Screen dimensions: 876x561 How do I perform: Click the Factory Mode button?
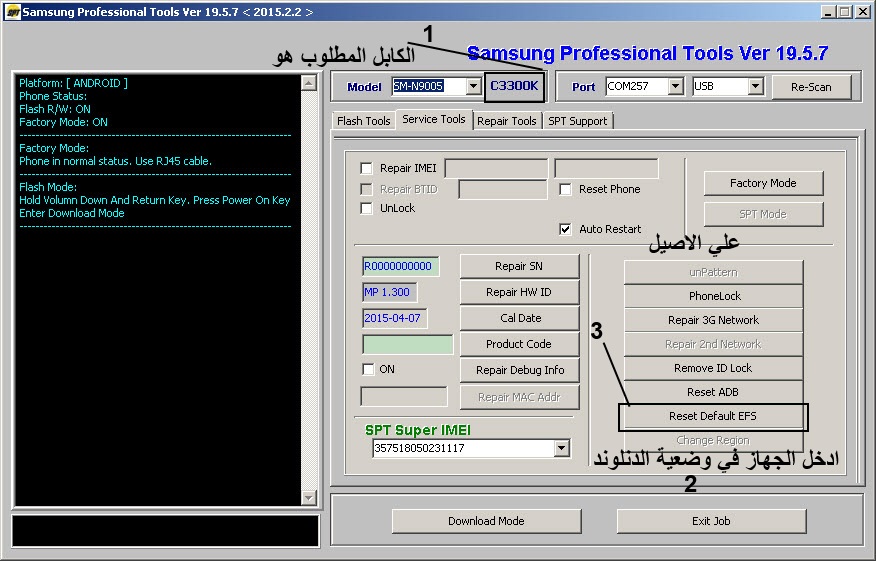(x=763, y=183)
